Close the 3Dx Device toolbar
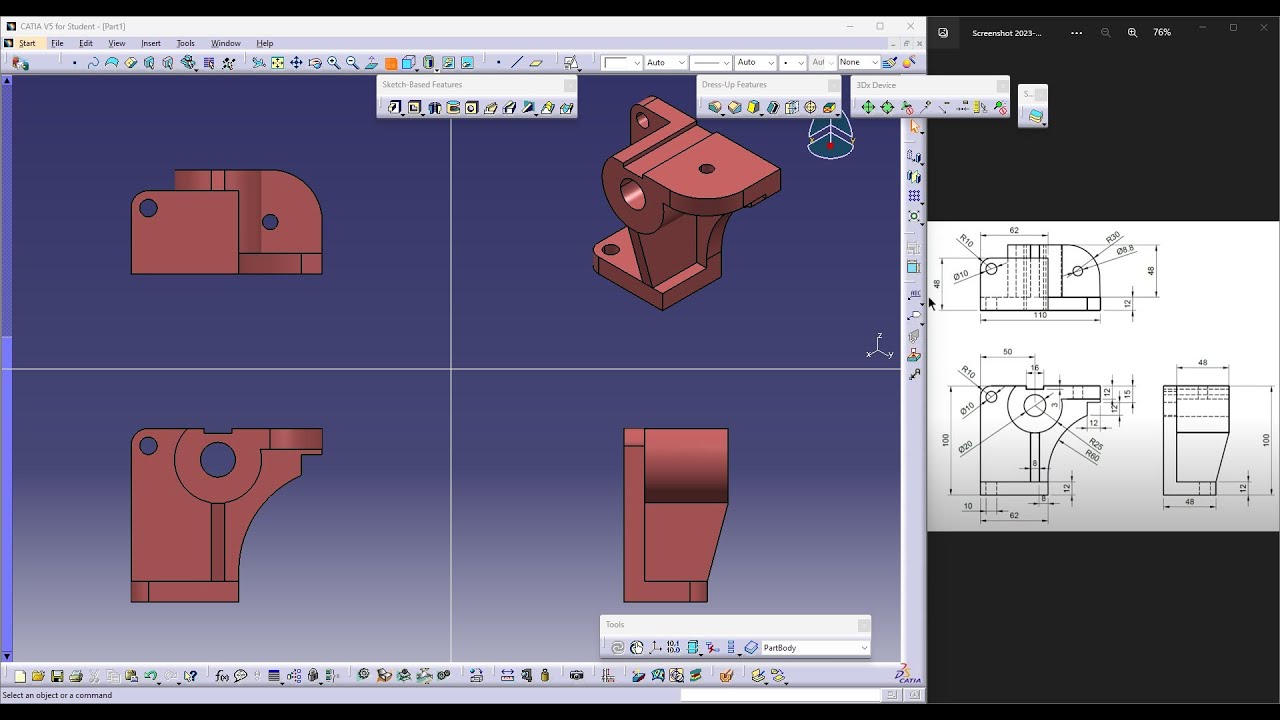The image size is (1280, 720). pos(1002,85)
